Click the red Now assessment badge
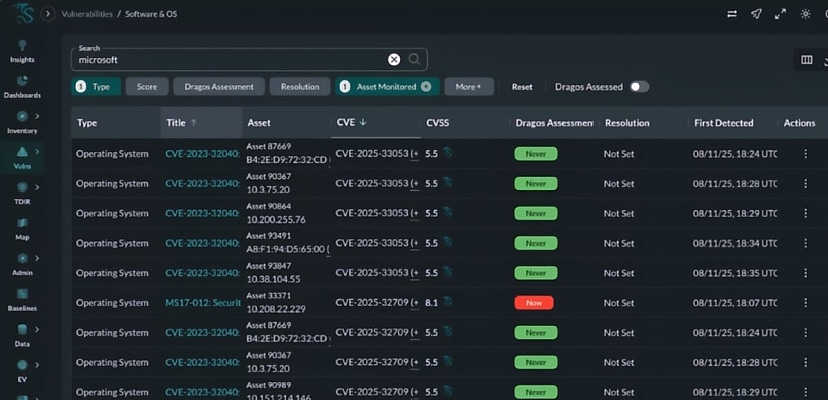 (534, 303)
